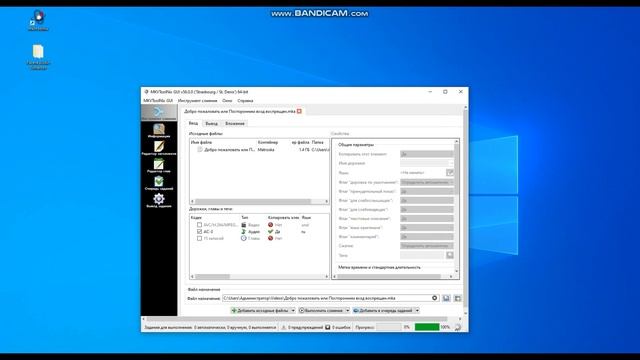
Task: Uncheck the AC-3 audio track checkbox
Action: point(200,231)
